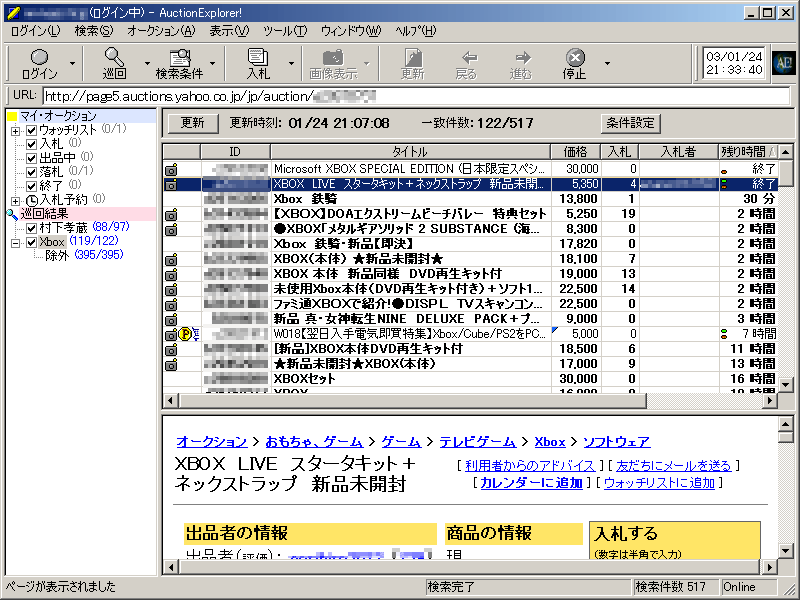This screenshot has width=800, height=600.
Task: Click the yellow P icon on W018 row
Action: pos(185,334)
